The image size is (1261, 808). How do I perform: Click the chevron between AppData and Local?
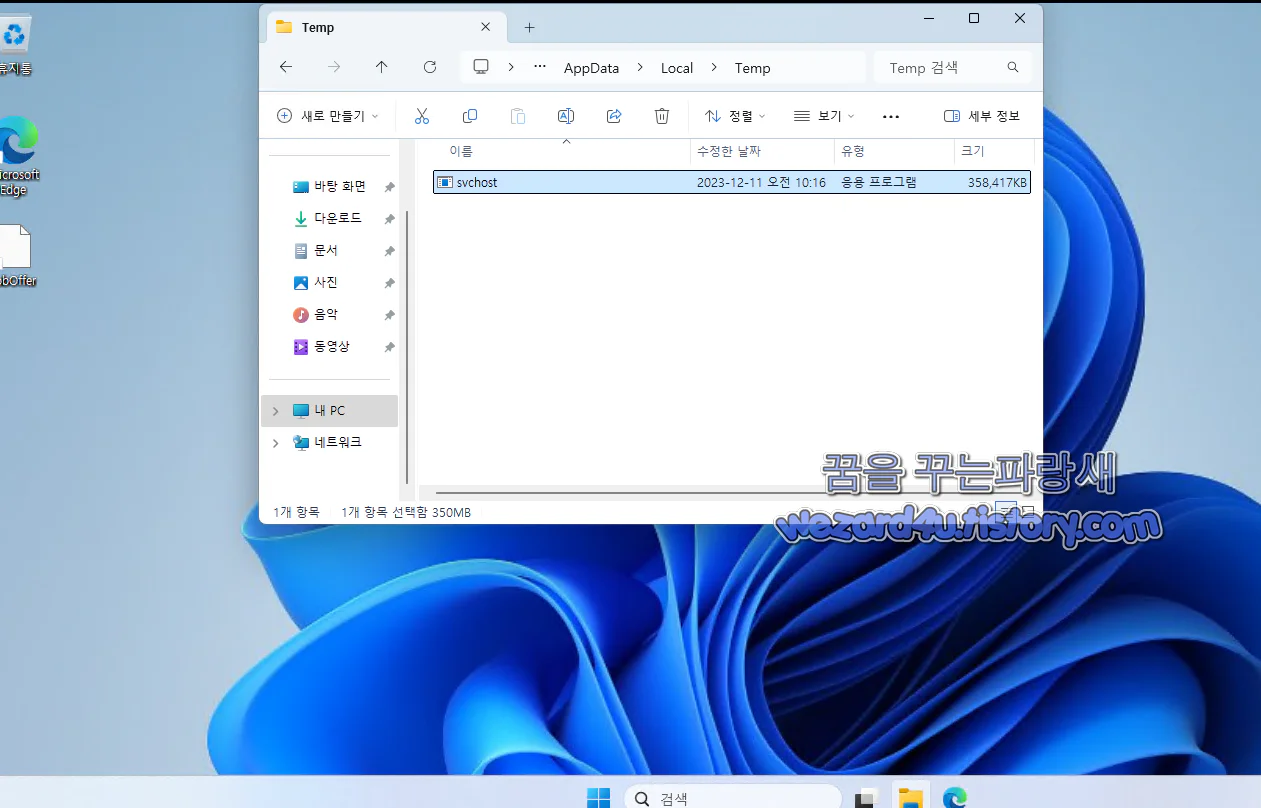pos(640,68)
